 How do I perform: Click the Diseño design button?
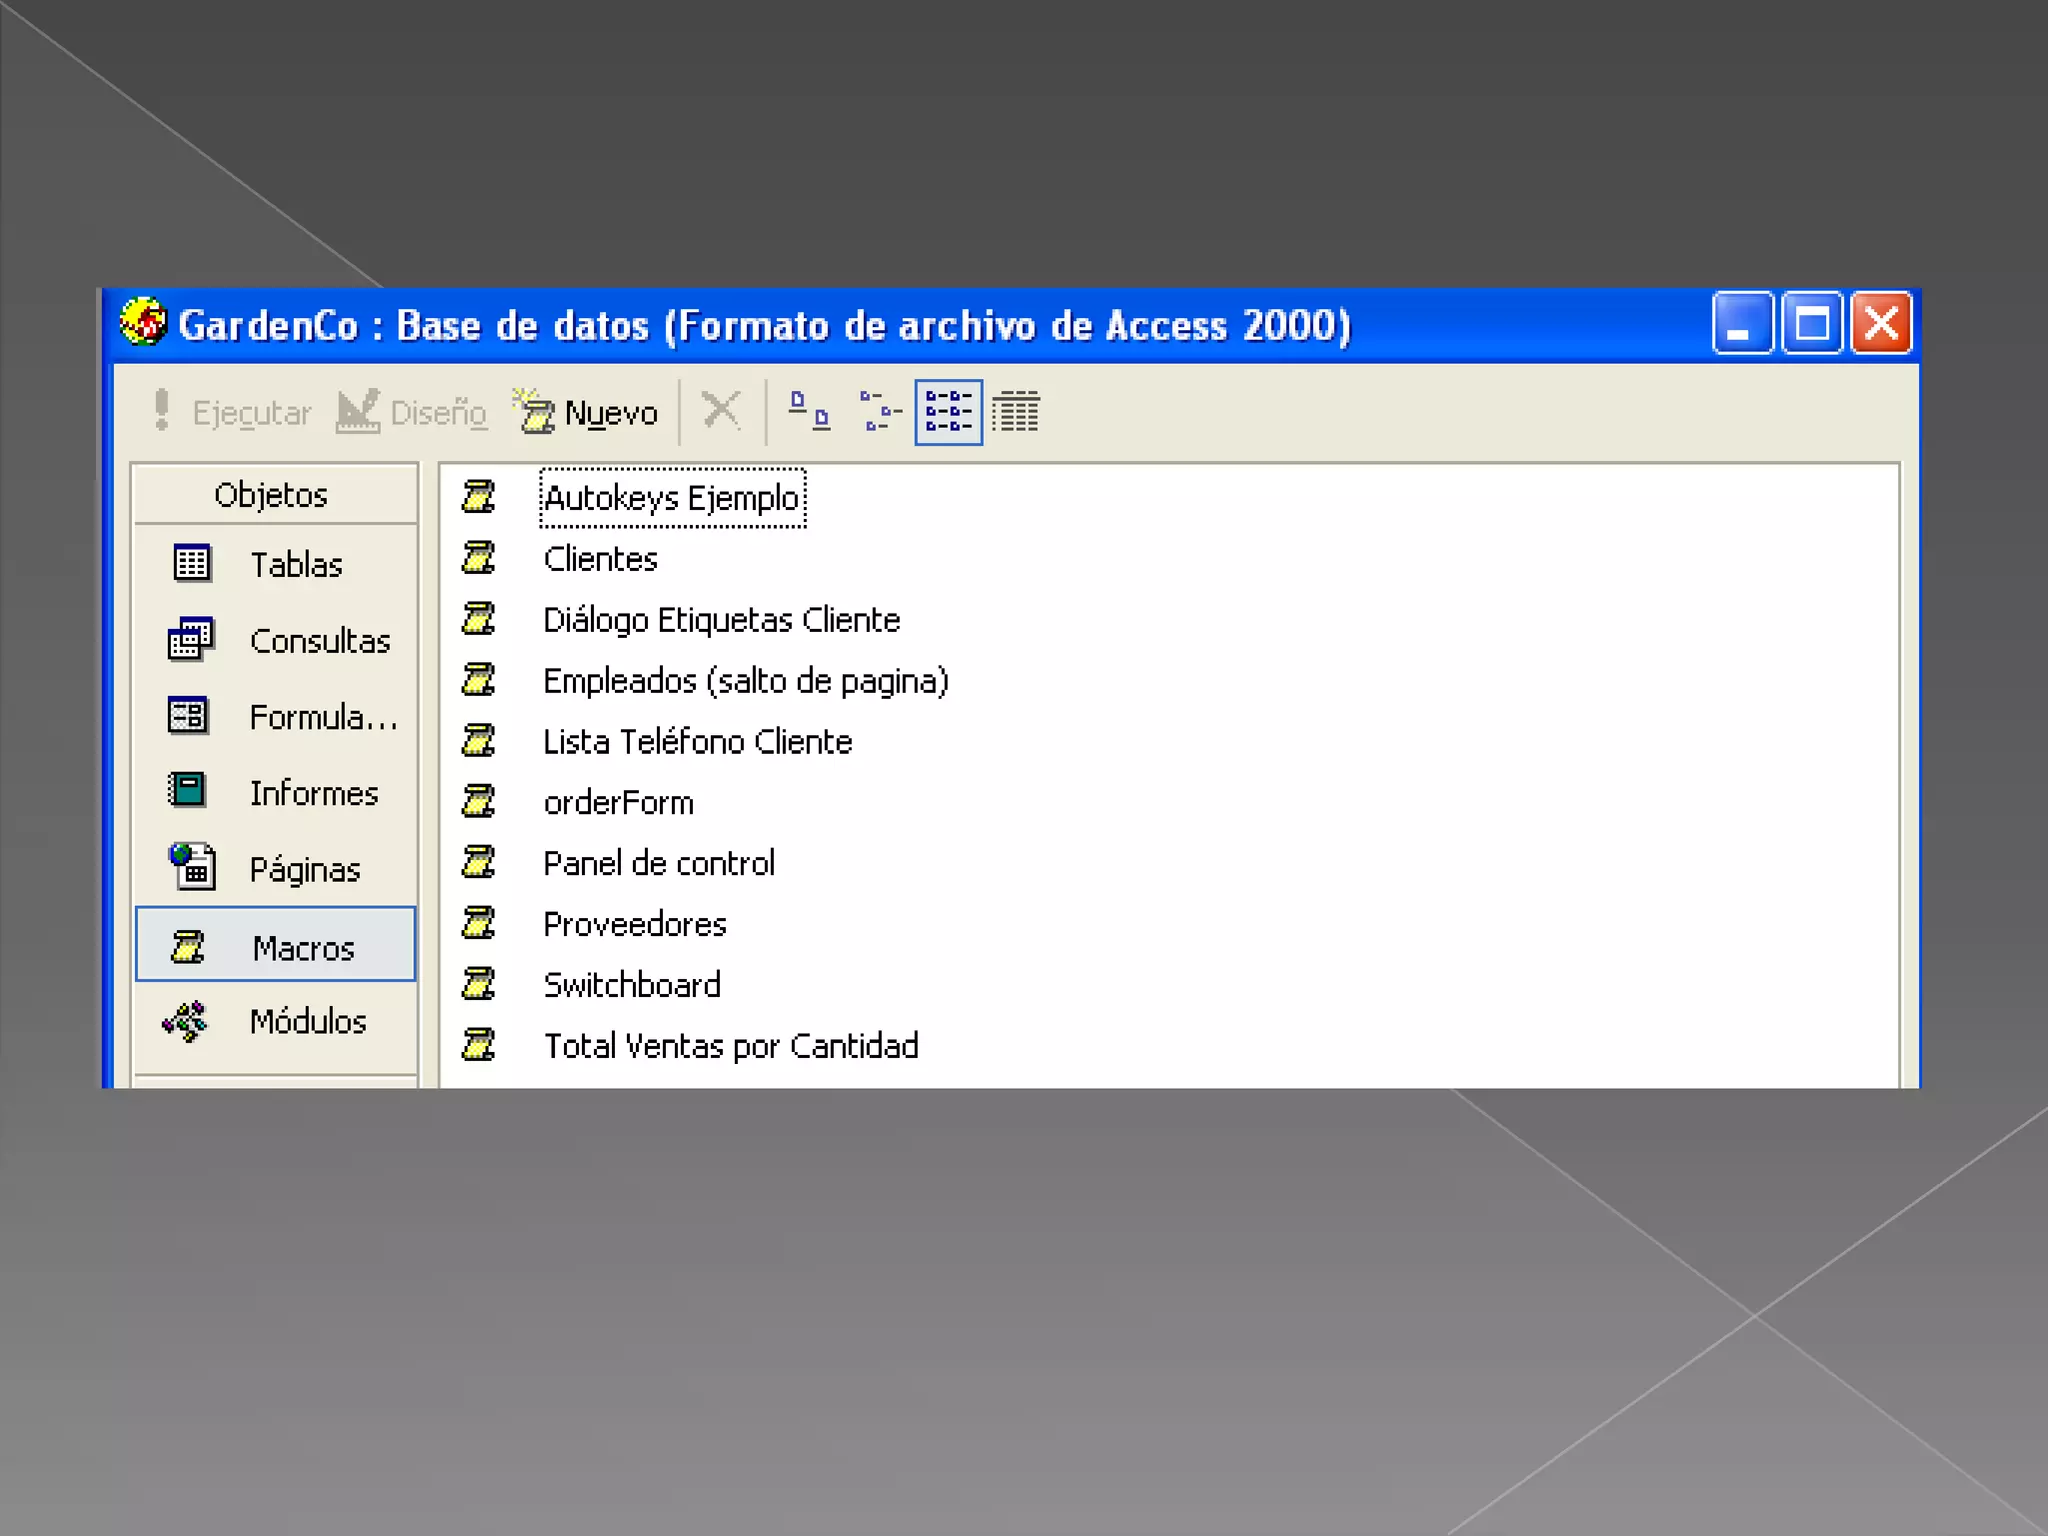[x=412, y=412]
